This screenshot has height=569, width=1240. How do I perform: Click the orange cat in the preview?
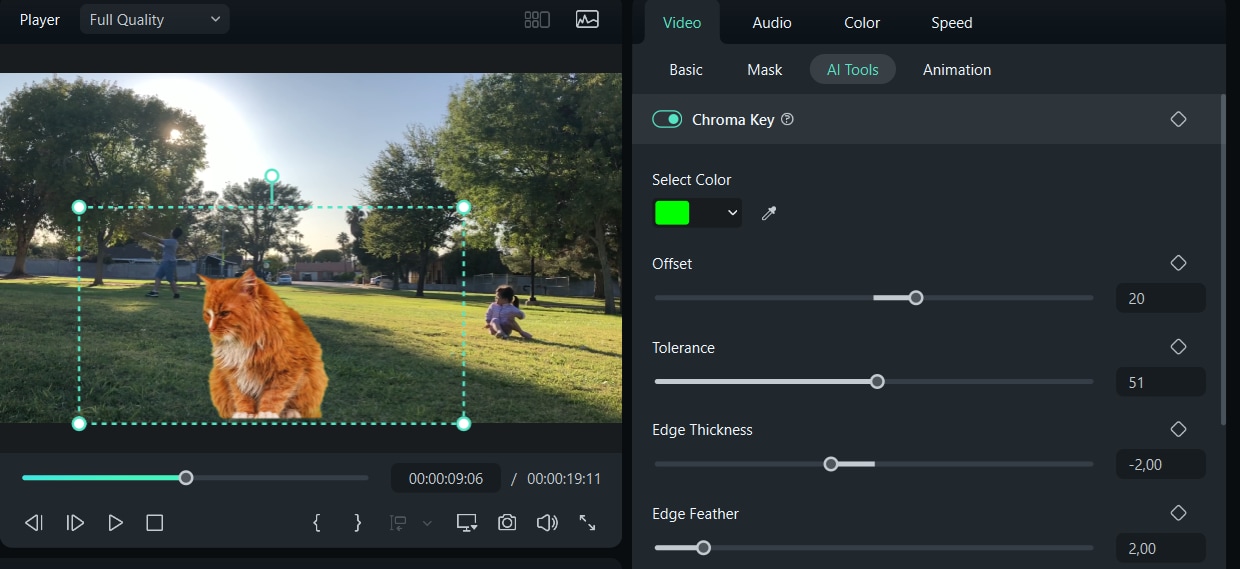[x=265, y=345]
